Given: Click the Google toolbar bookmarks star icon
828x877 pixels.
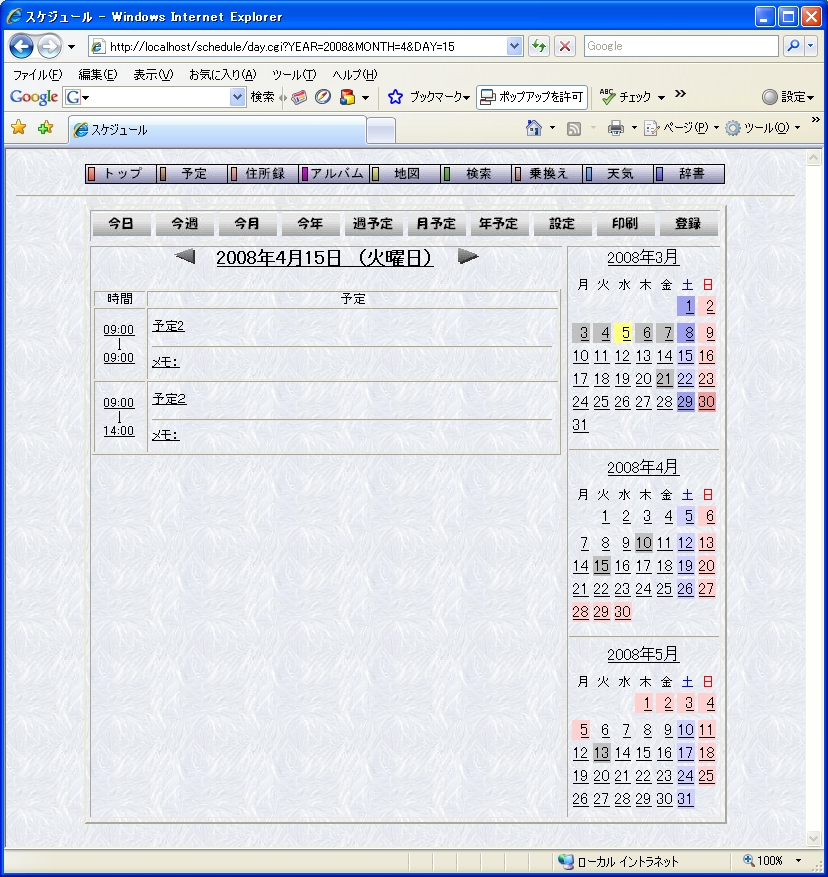Looking at the screenshot, I should pyautogui.click(x=395, y=97).
